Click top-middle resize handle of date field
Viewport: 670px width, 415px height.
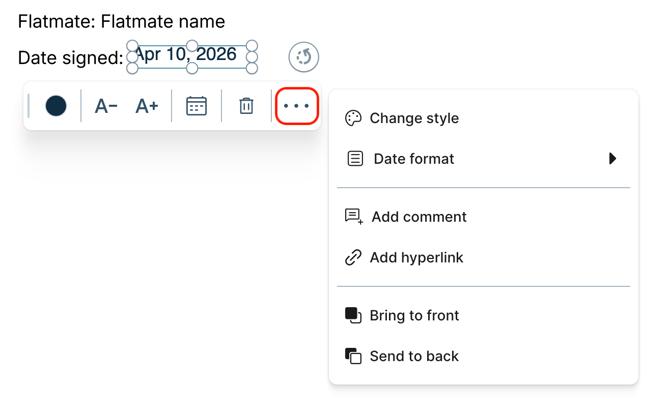tap(192, 46)
